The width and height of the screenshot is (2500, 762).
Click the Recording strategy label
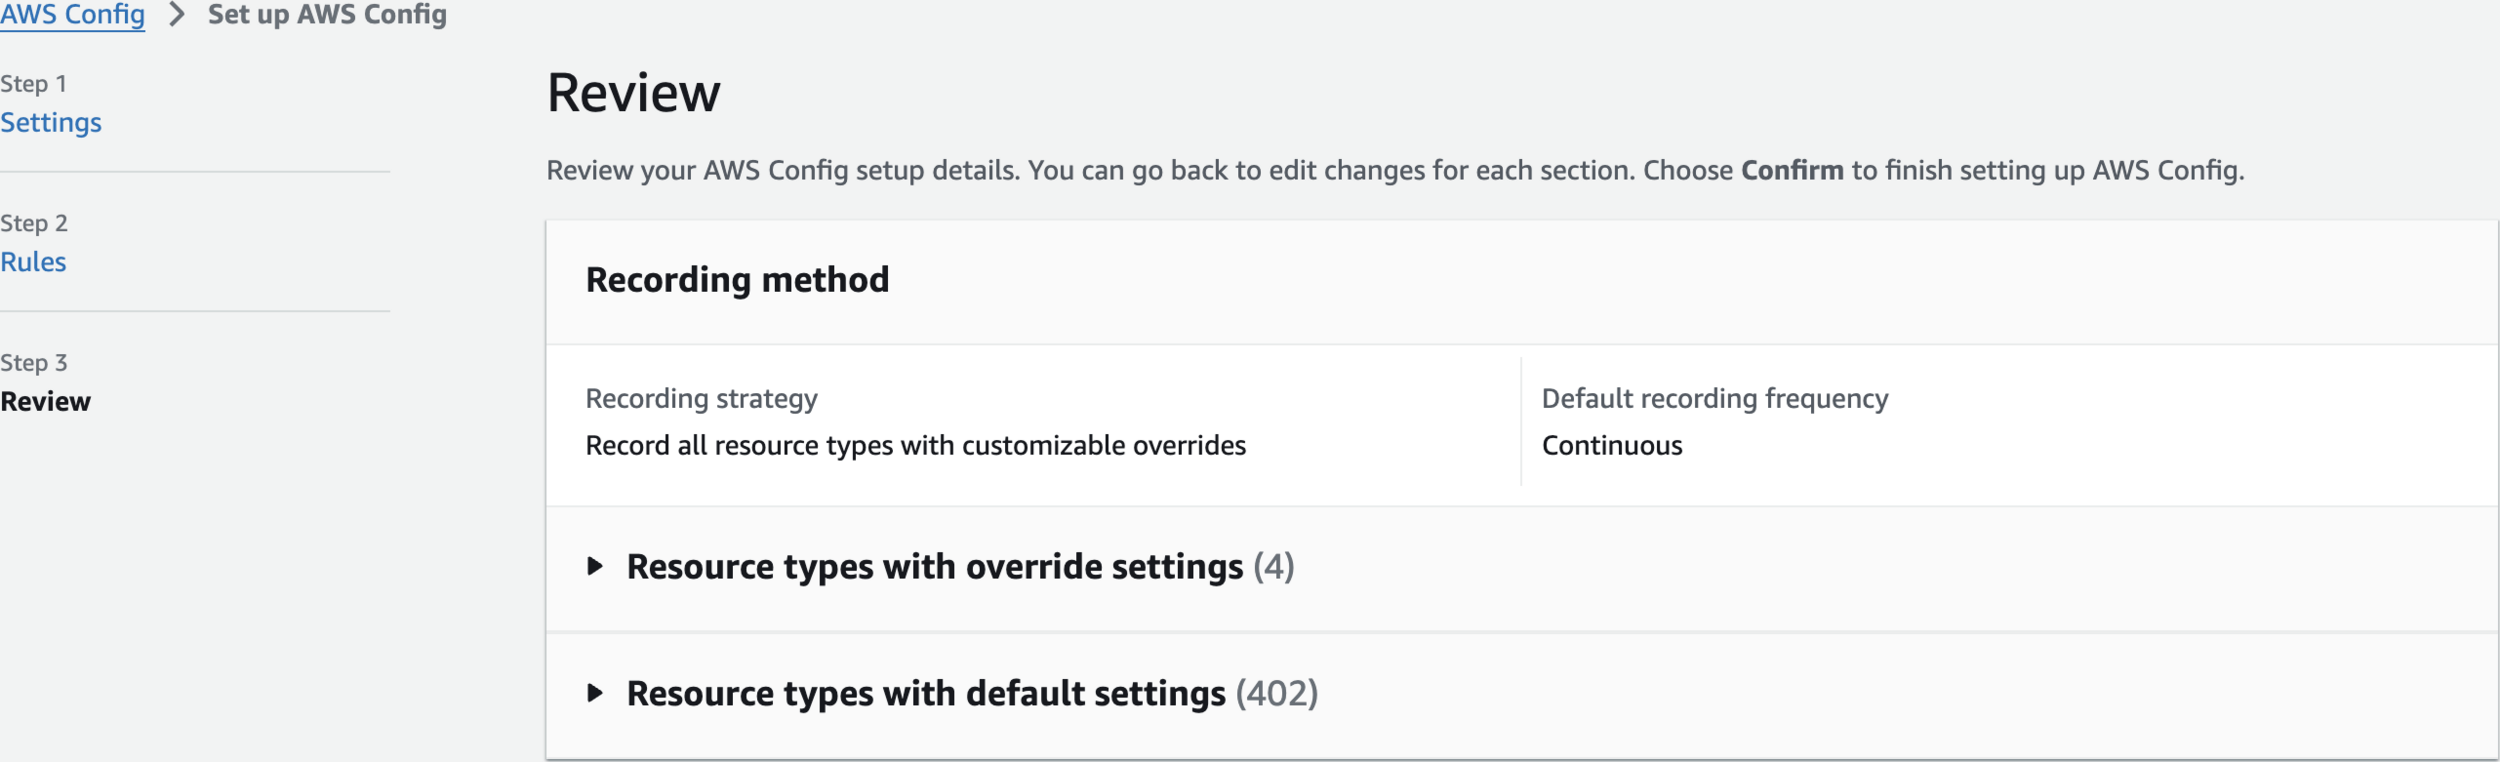(x=701, y=399)
